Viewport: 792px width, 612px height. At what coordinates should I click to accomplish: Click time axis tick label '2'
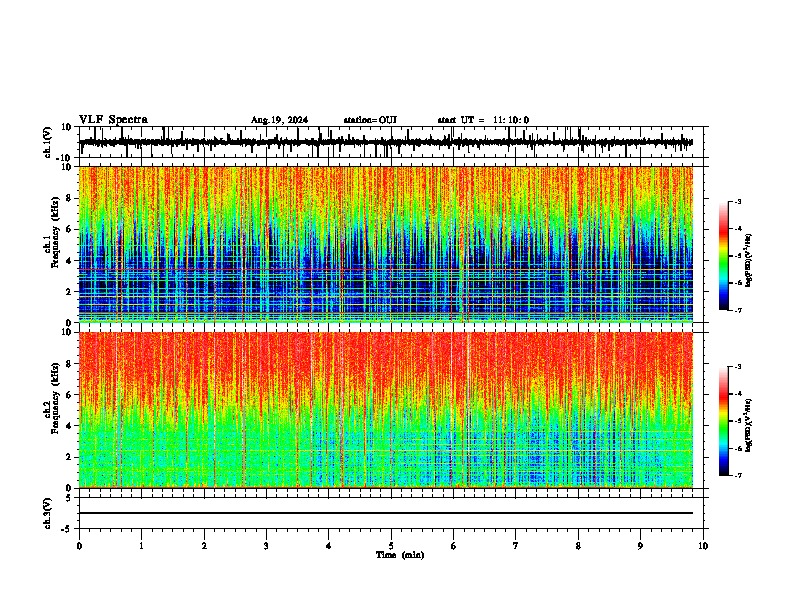[204, 546]
